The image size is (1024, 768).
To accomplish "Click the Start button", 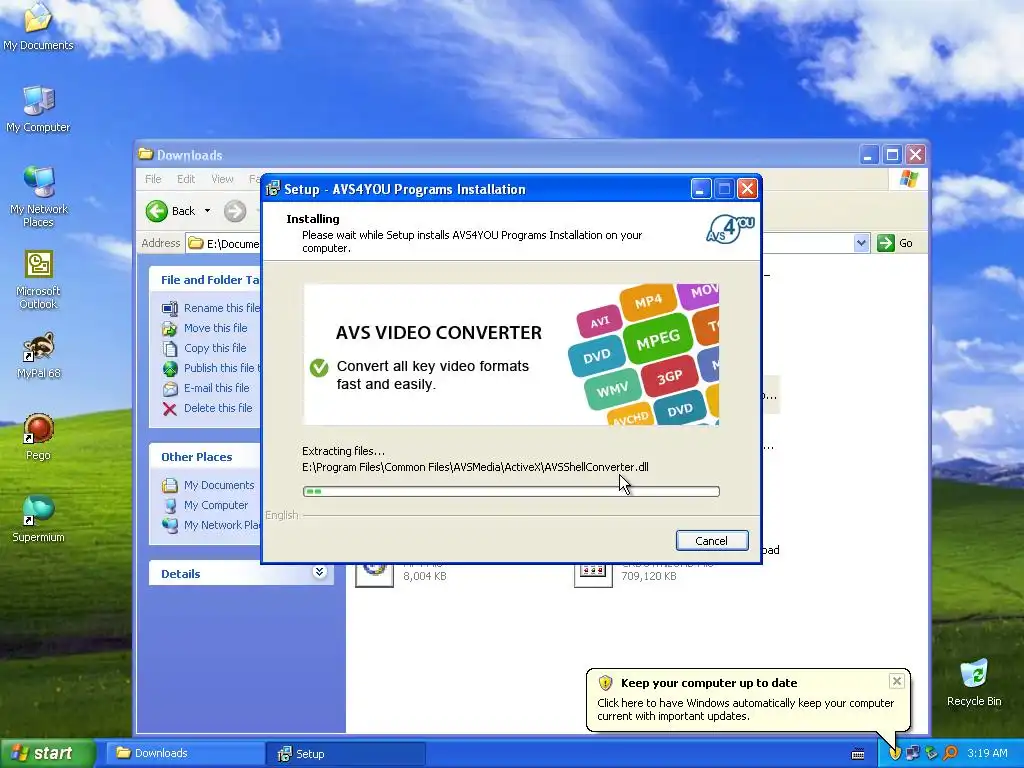I will coord(47,753).
